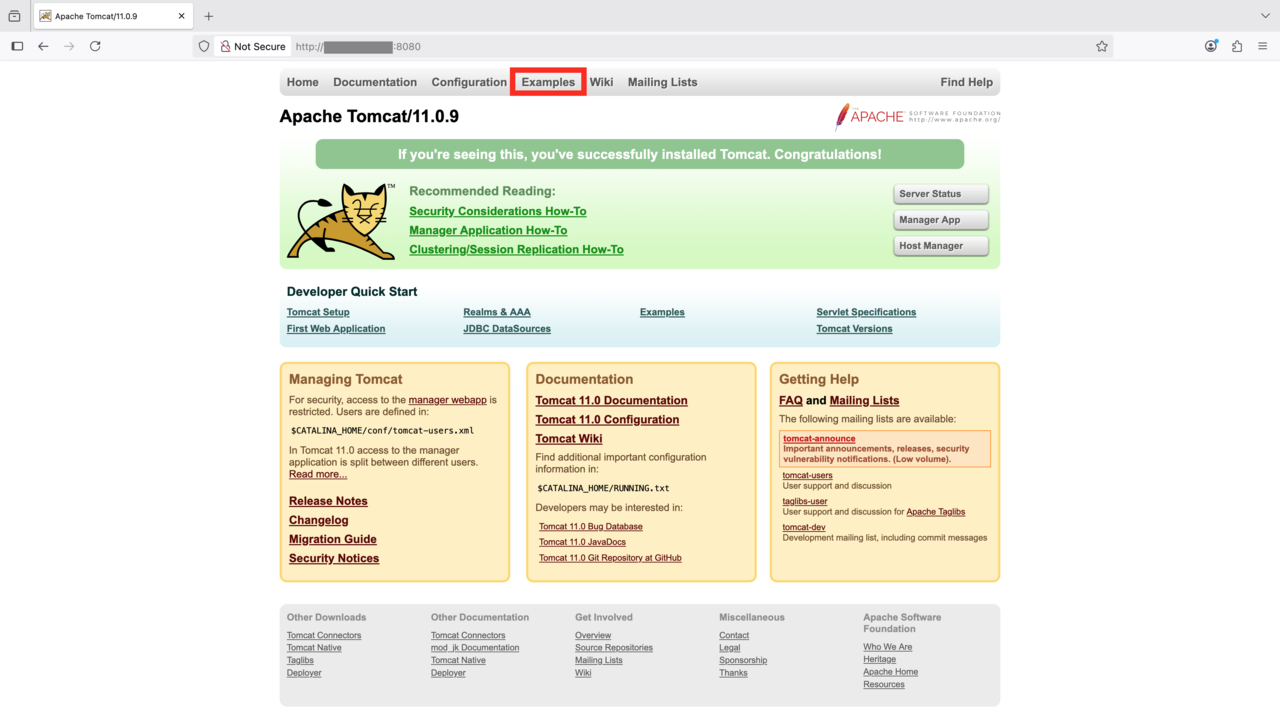Click the back navigation arrow
The height and width of the screenshot is (720, 1280).
41,46
